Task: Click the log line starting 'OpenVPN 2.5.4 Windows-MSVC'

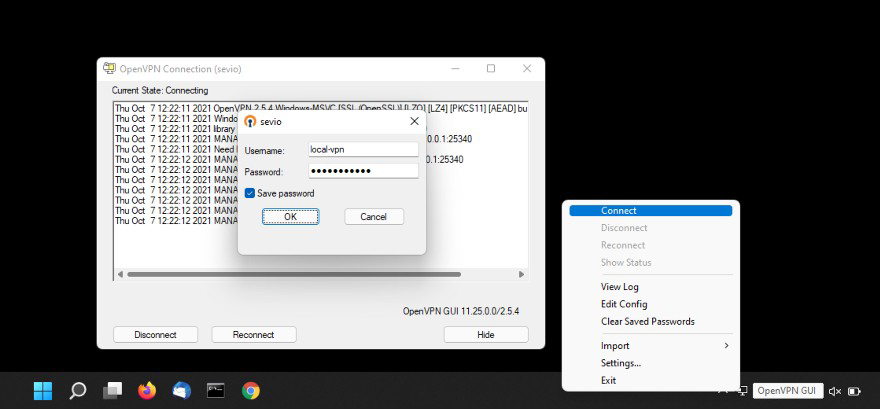Action: (x=321, y=108)
